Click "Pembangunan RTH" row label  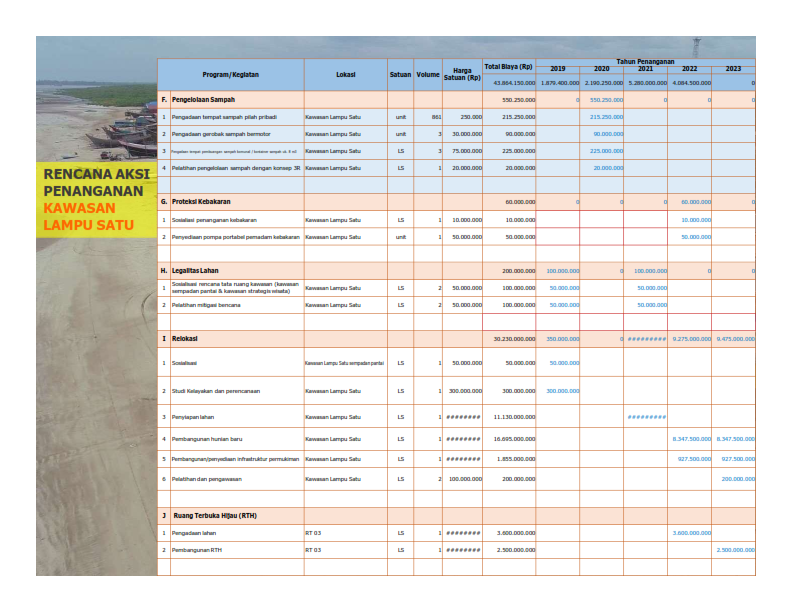[x=197, y=550]
